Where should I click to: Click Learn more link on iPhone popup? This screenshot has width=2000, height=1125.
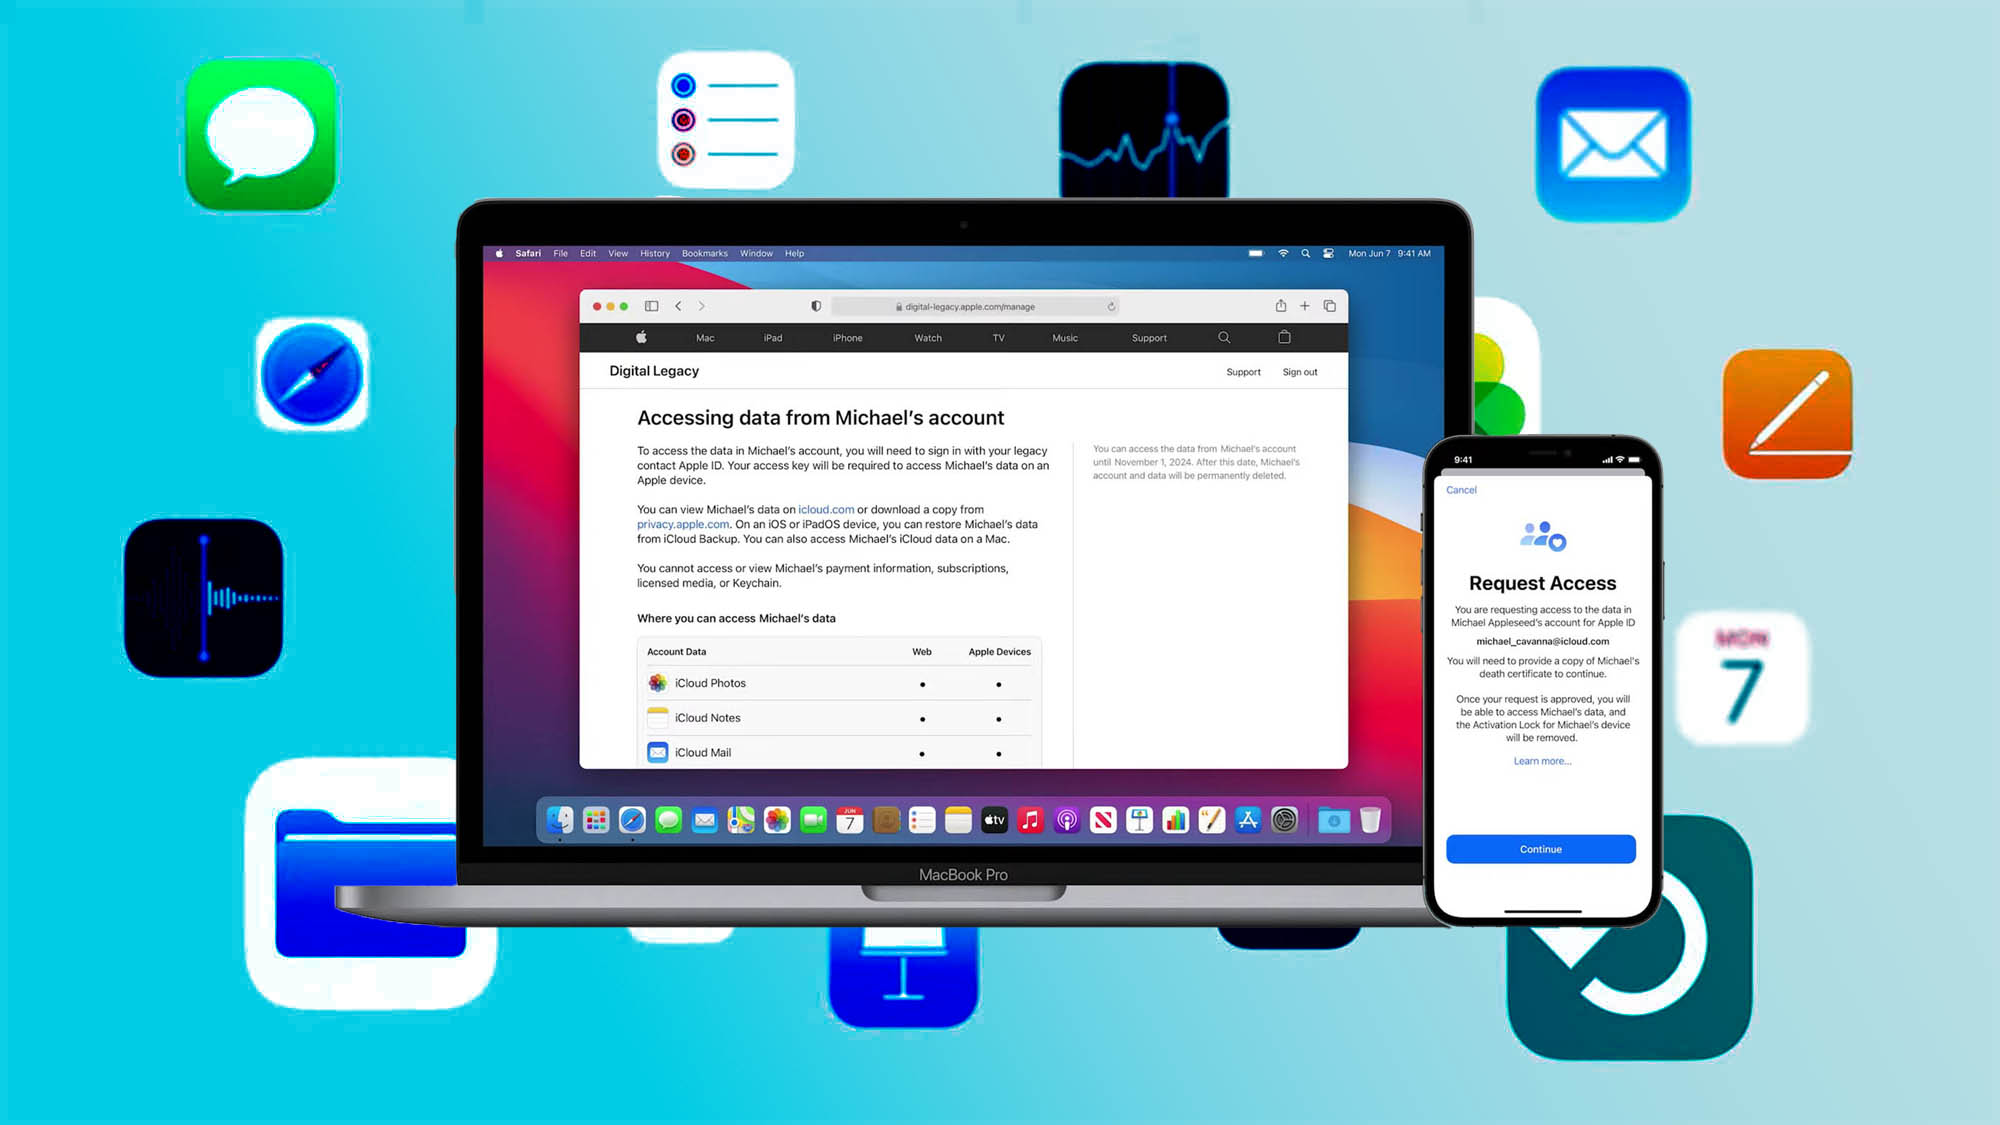coord(1541,761)
